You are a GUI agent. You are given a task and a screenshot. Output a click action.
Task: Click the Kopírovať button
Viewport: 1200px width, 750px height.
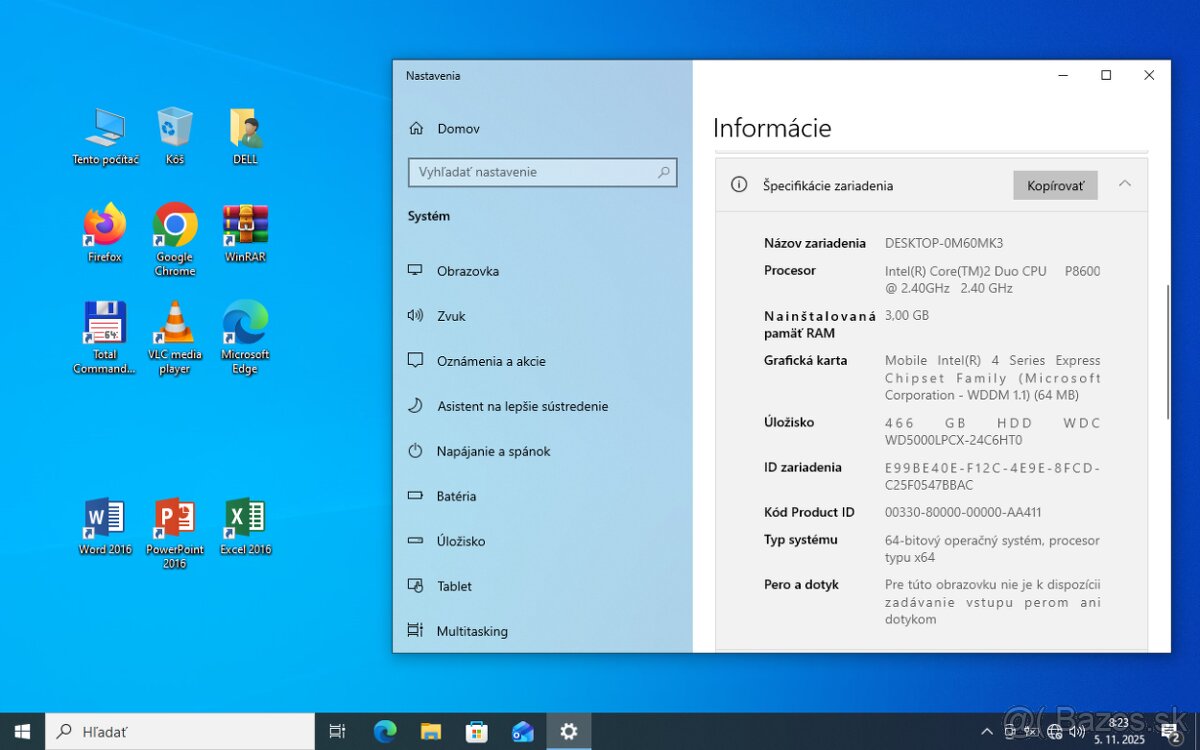coord(1055,185)
